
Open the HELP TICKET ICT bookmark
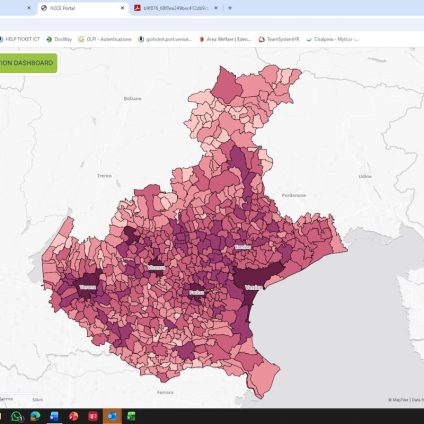[19, 39]
